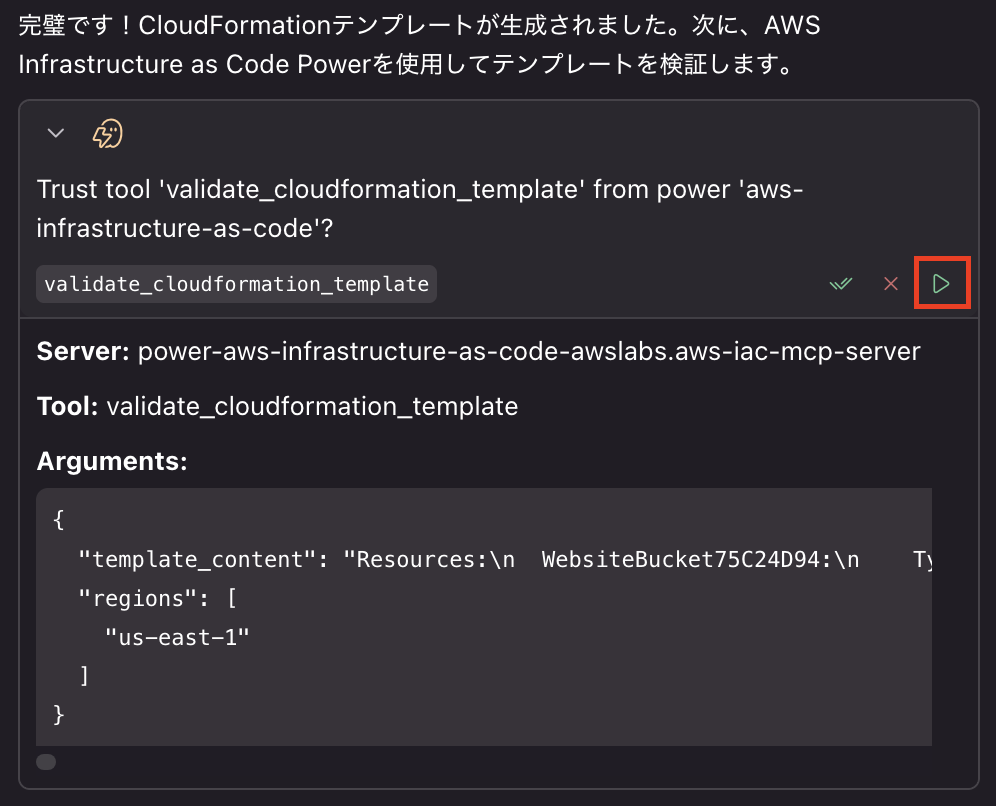Select the "us-east-1" region value
The image size is (996, 806).
[176, 637]
